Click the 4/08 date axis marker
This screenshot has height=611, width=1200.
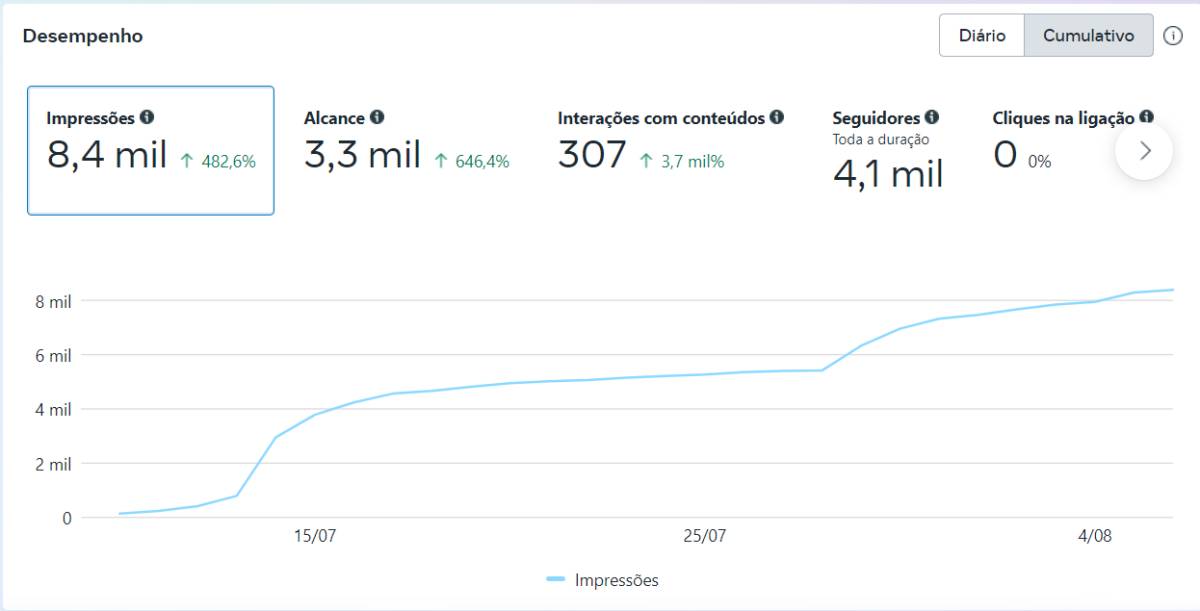coord(1095,536)
